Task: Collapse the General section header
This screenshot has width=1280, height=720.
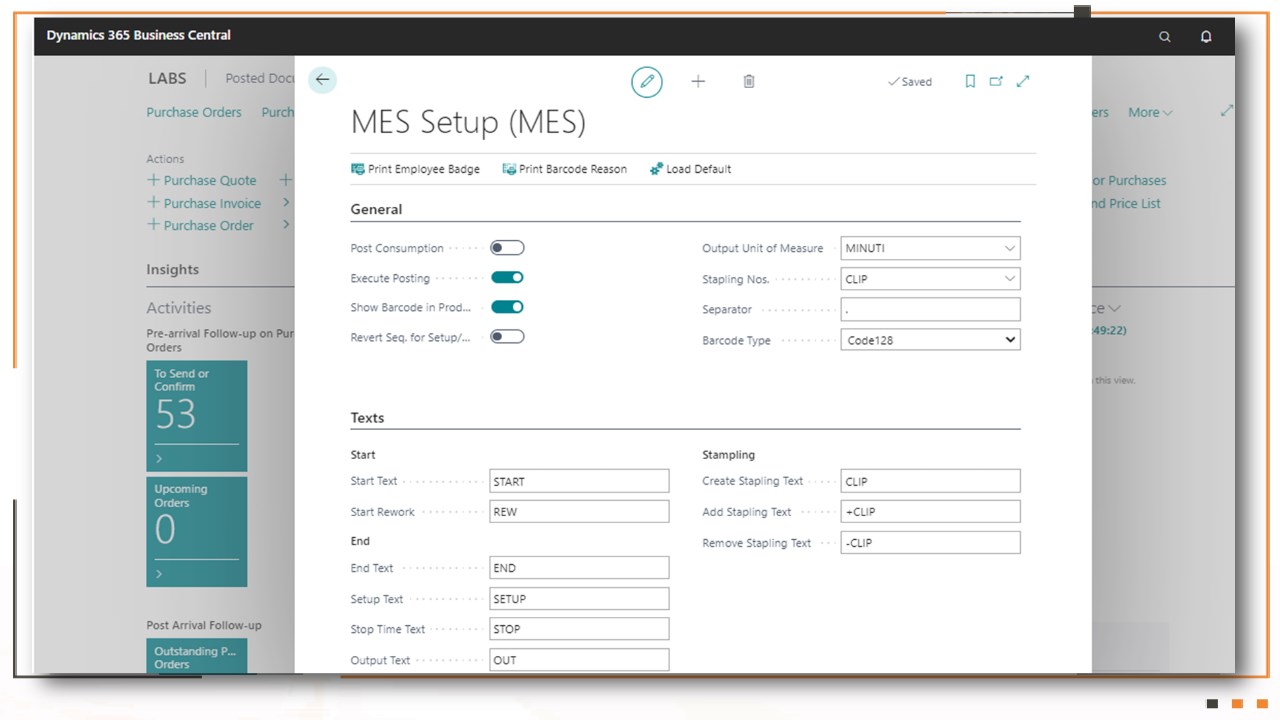Action: 376,209
